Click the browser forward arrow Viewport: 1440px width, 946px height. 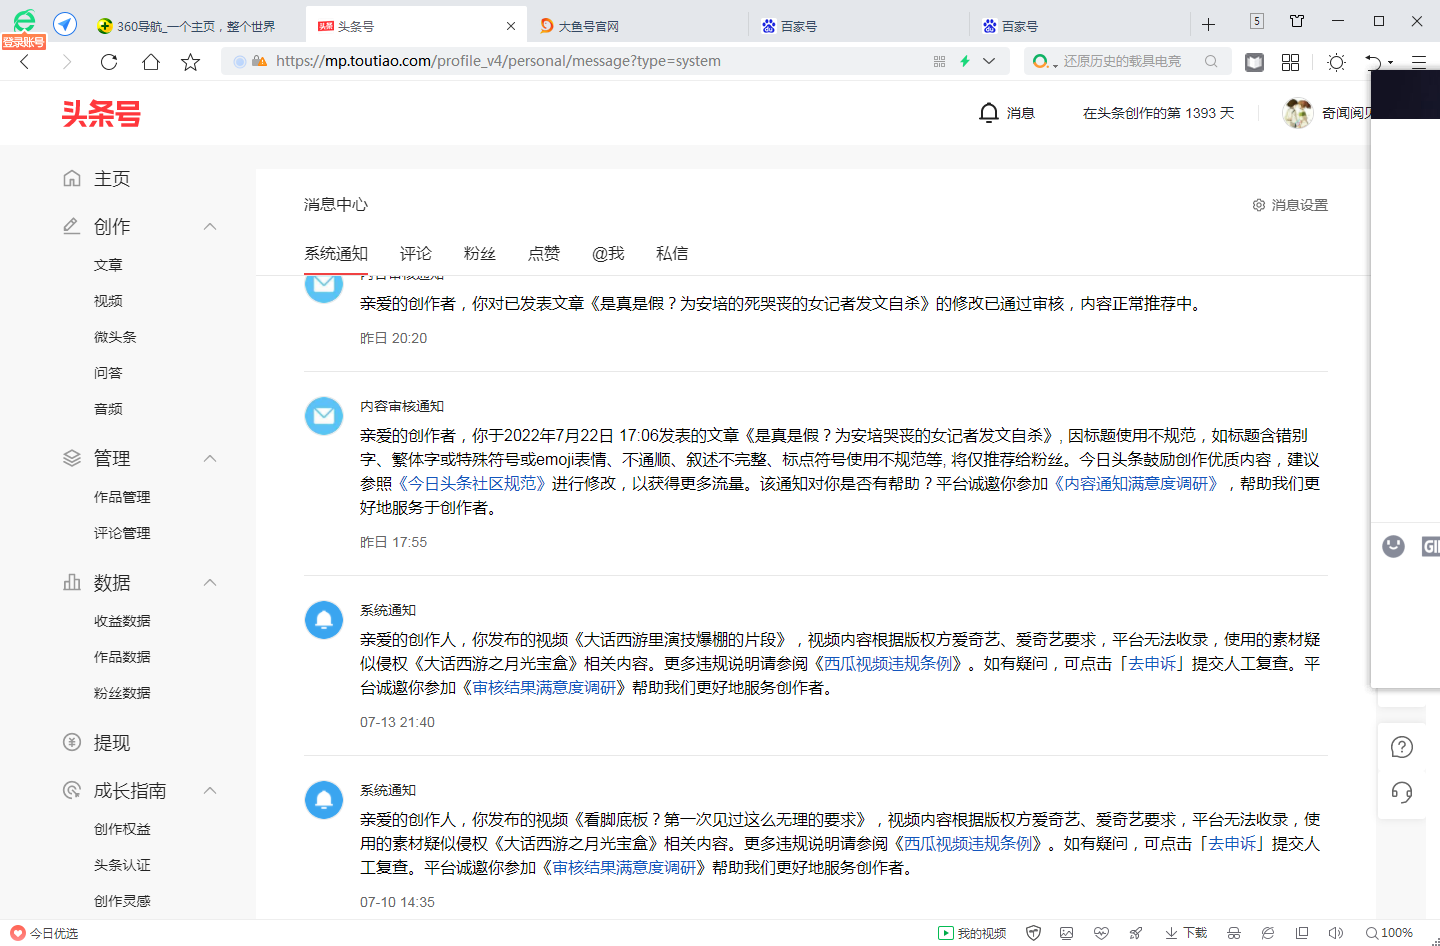point(67,62)
